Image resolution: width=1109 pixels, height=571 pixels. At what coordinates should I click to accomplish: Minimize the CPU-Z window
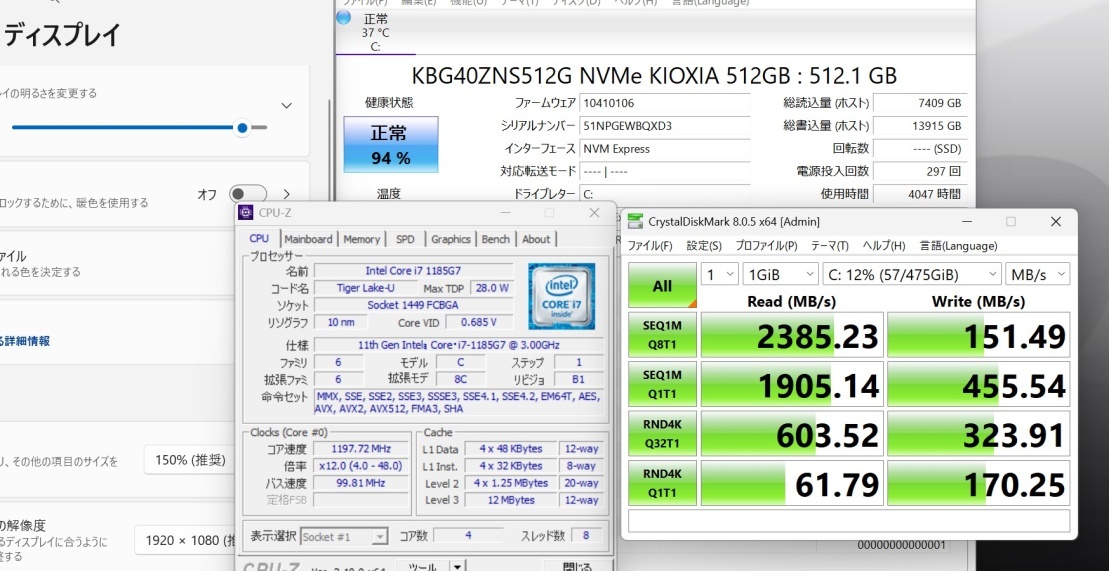click(x=506, y=212)
